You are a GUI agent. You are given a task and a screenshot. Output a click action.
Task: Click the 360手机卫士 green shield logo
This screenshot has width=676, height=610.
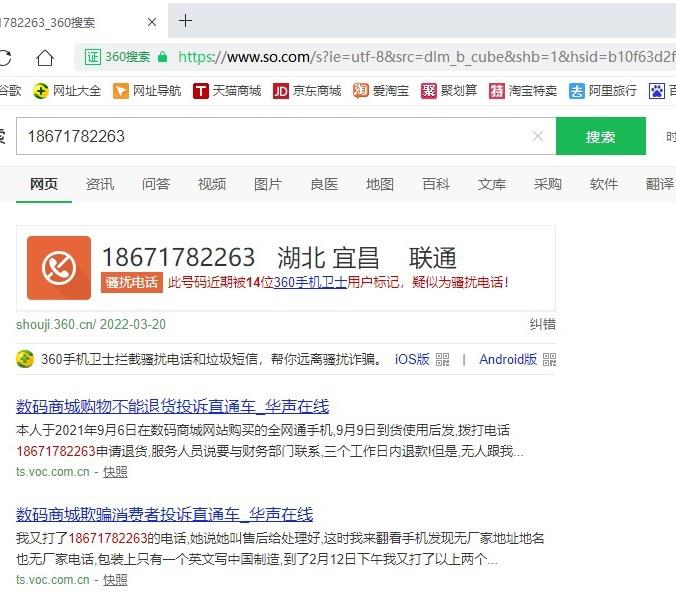(25, 359)
